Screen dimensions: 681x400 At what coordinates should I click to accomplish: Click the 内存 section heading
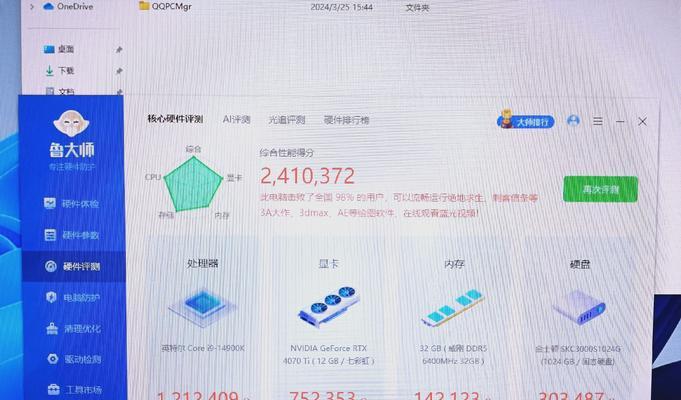pos(454,264)
